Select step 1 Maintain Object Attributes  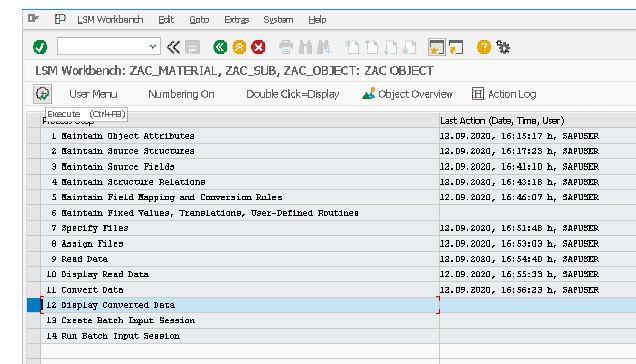click(240, 136)
